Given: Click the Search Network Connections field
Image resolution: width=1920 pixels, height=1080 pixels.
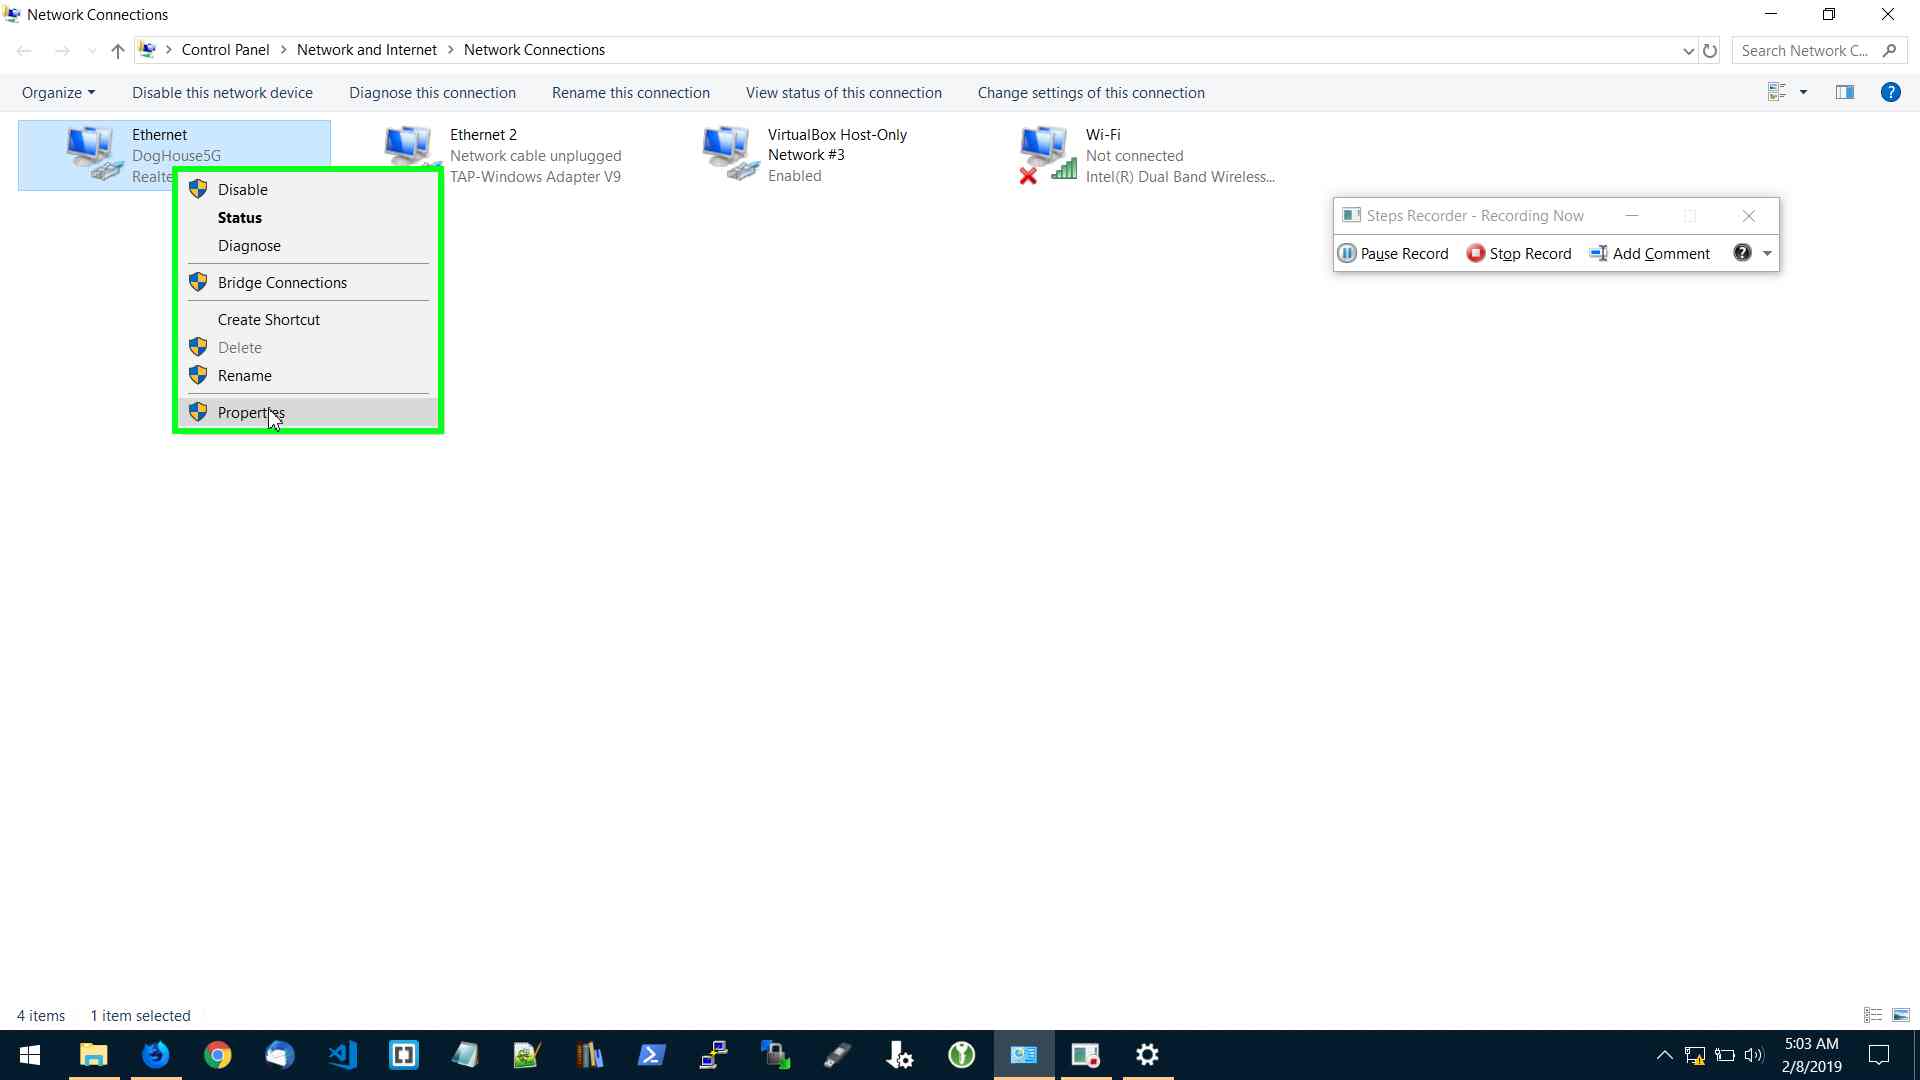Looking at the screenshot, I should tap(1804, 51).
